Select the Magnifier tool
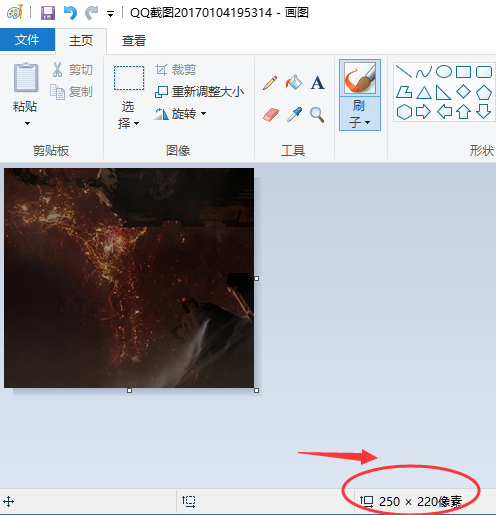Screen dimensions: 496x515 317,115
